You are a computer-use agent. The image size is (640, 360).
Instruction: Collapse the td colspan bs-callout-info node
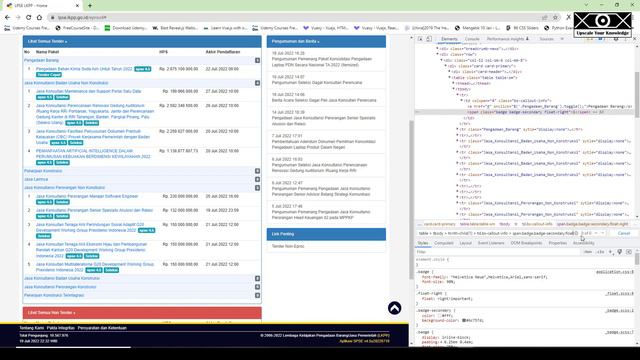click(462, 100)
